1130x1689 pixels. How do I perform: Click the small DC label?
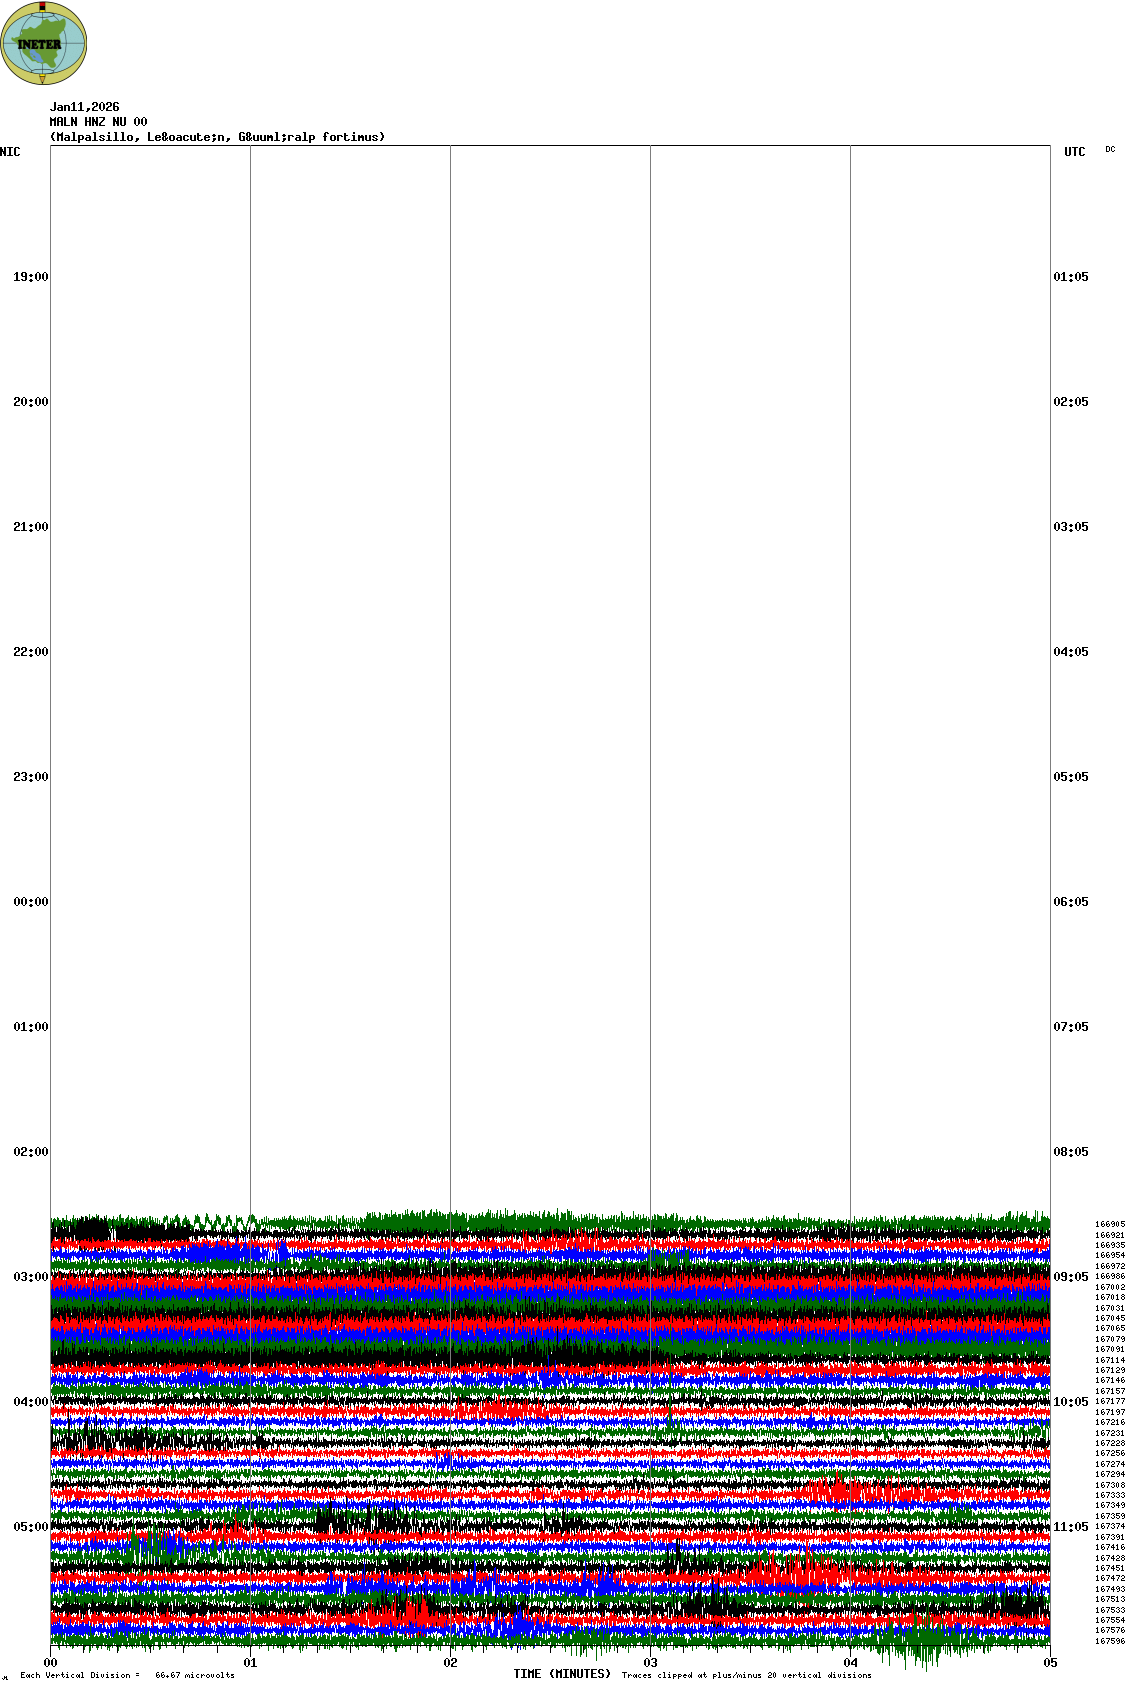1110,150
